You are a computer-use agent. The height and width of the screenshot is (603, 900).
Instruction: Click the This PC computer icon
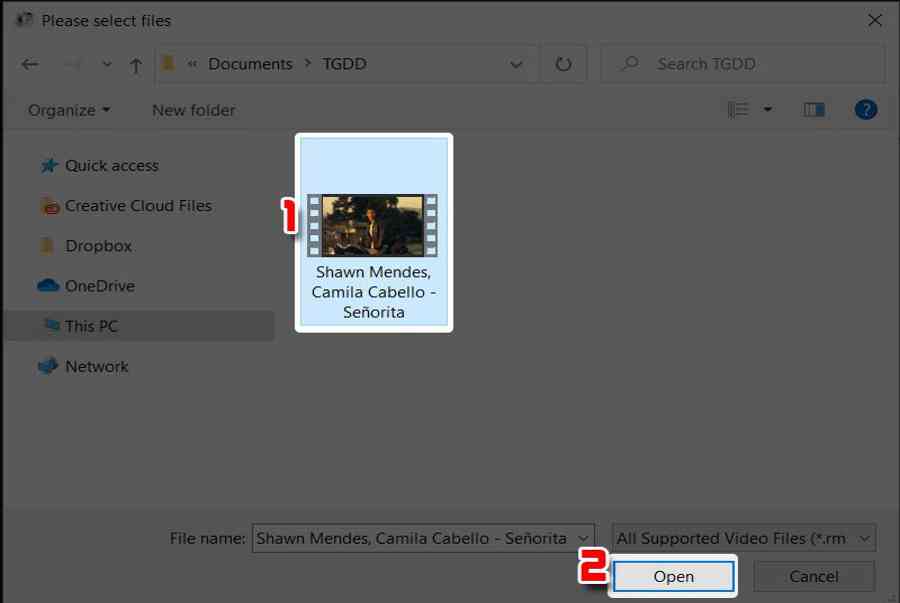click(52, 325)
